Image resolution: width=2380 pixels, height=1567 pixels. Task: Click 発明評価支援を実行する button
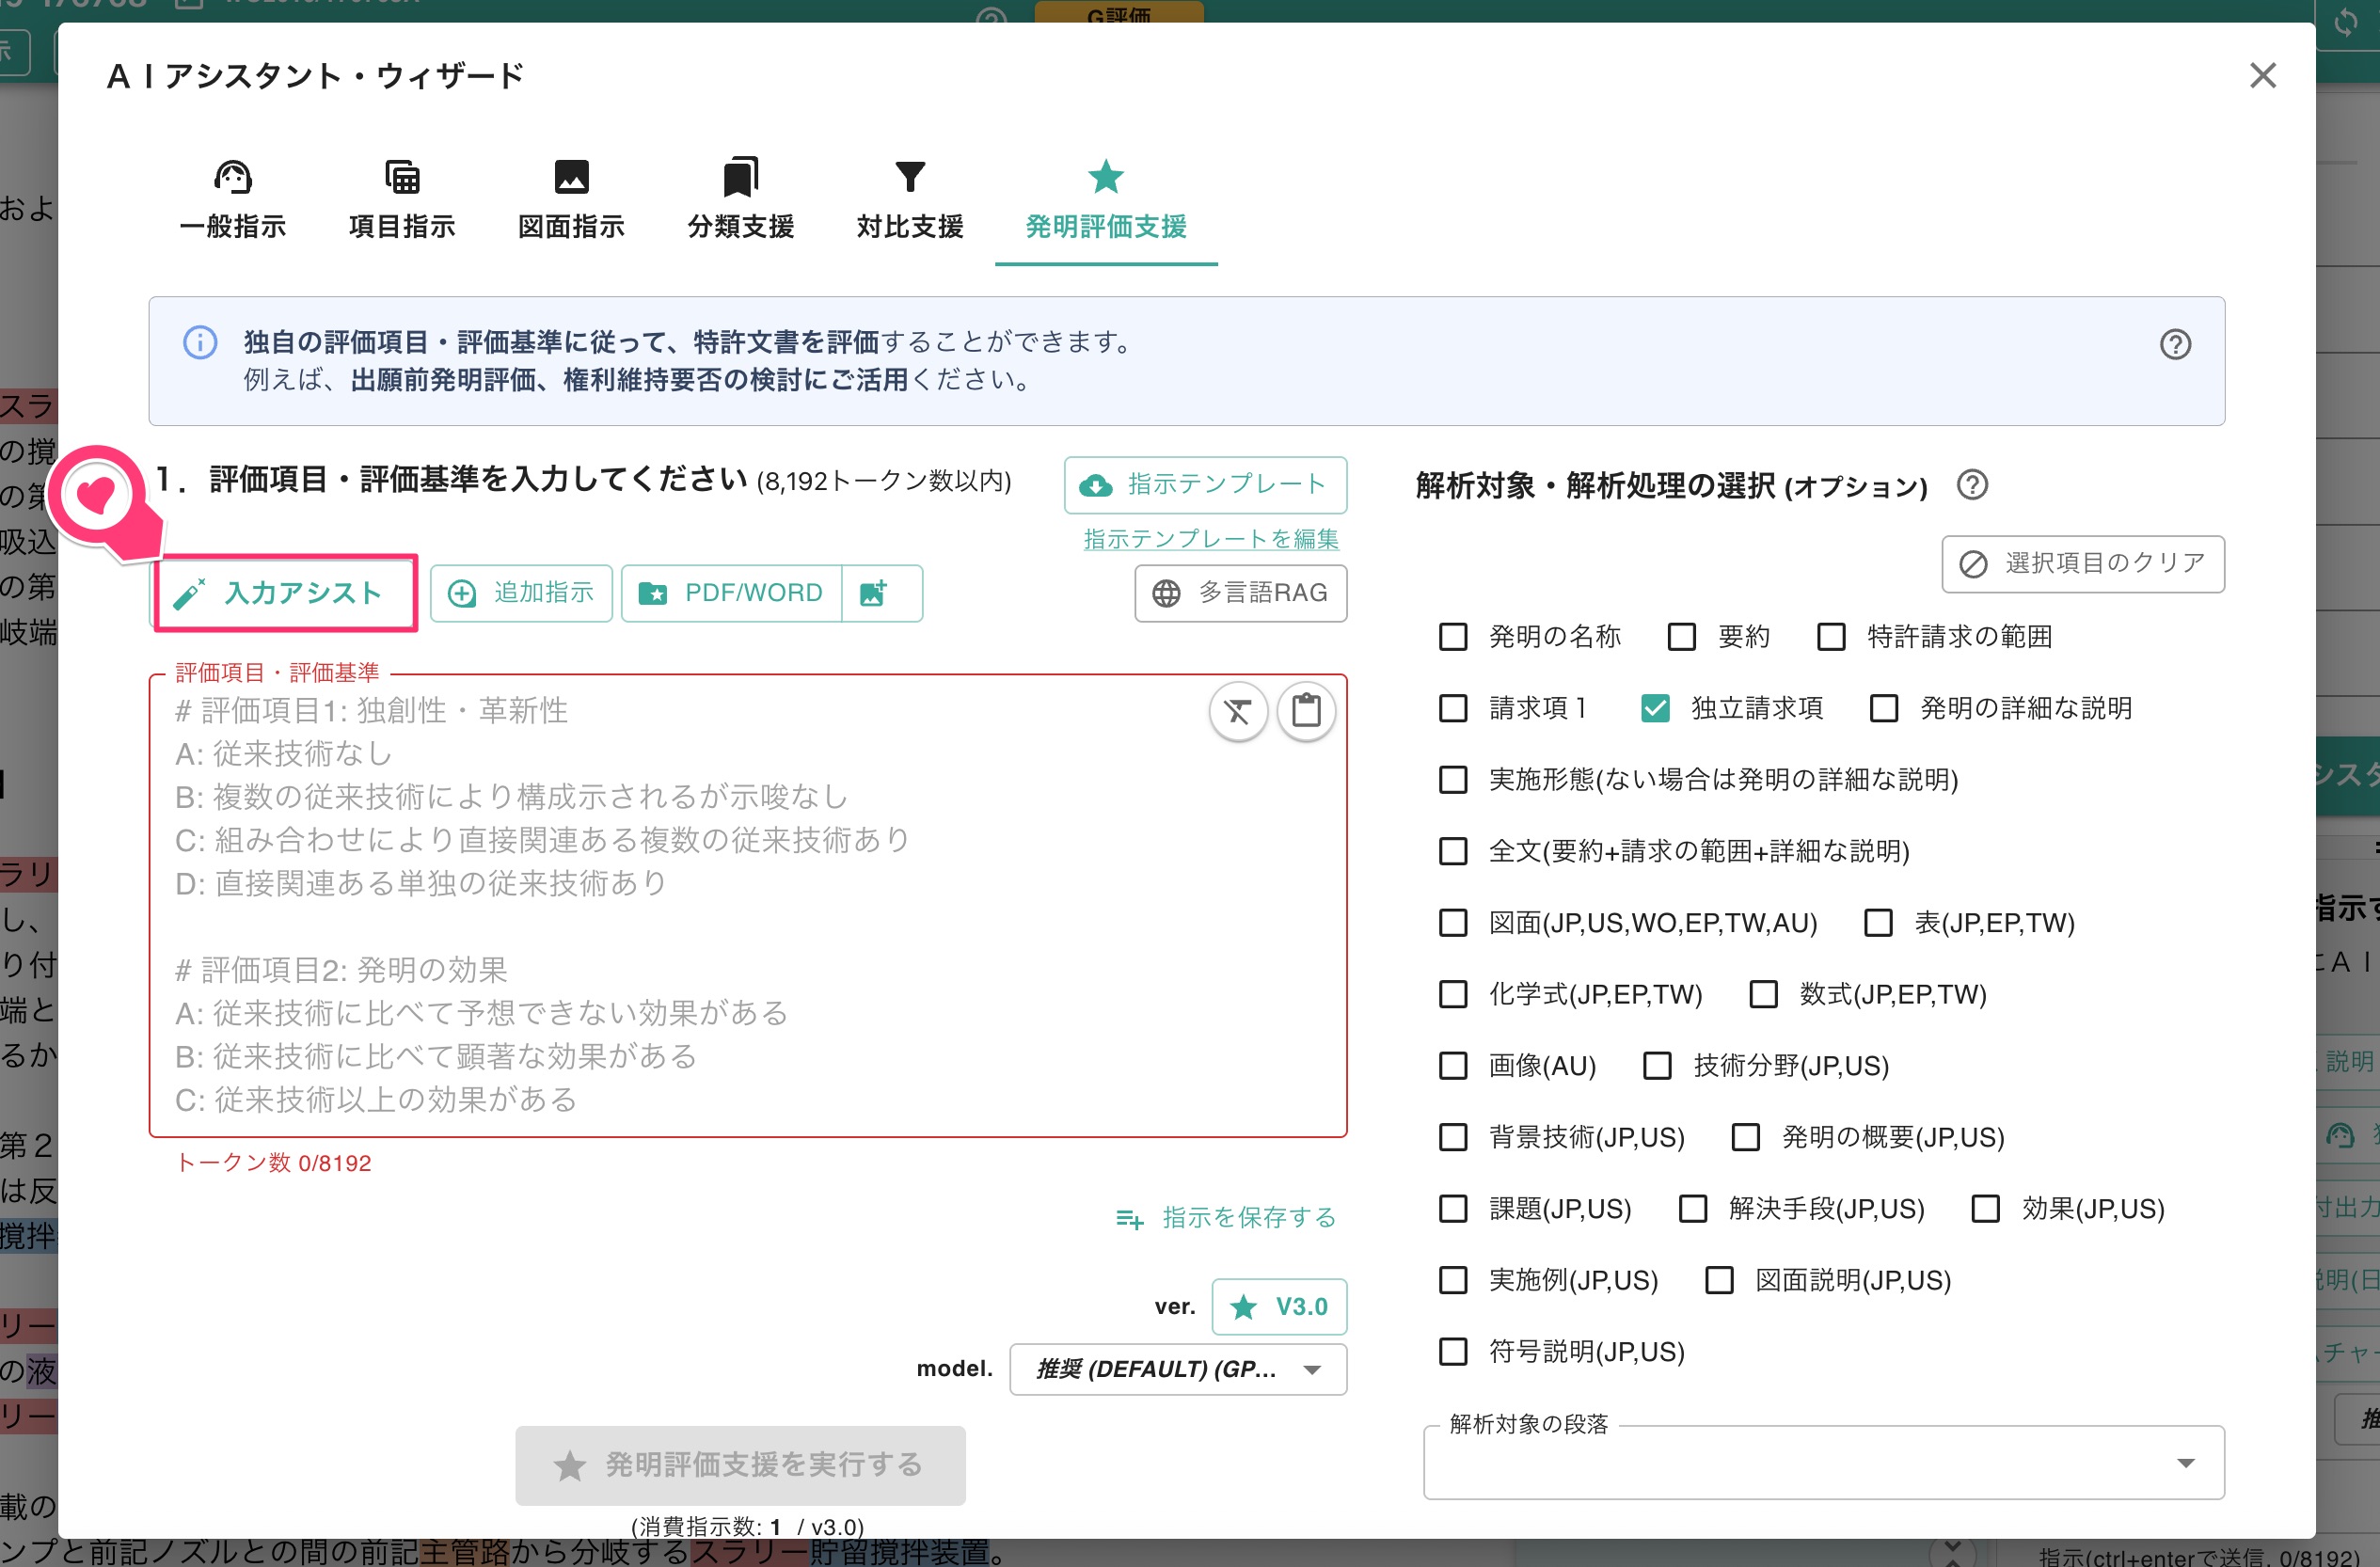tap(740, 1465)
